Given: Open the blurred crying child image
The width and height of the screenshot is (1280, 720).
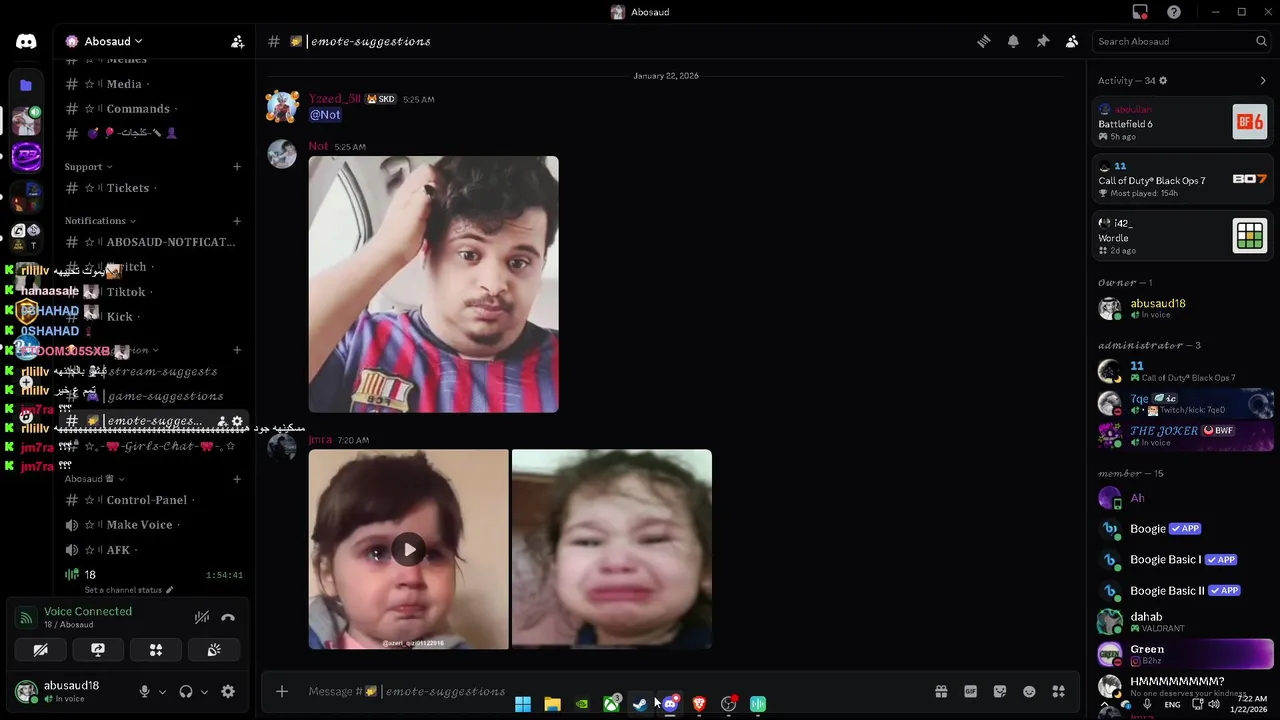Looking at the screenshot, I should point(612,549).
